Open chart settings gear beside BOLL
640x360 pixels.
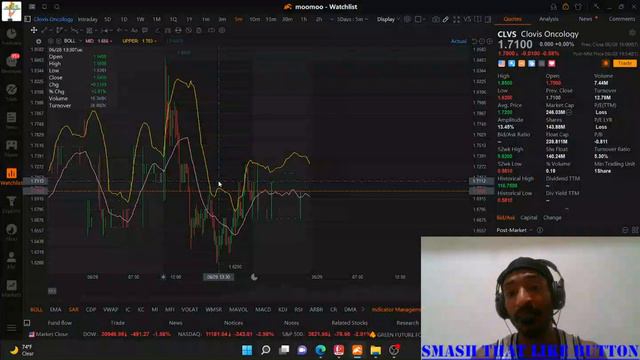pos(38,41)
